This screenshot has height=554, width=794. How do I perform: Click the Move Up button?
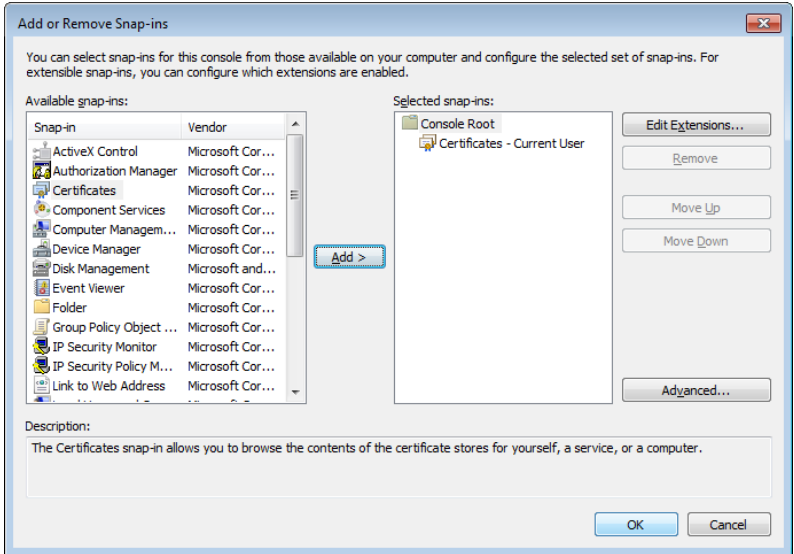tap(696, 208)
